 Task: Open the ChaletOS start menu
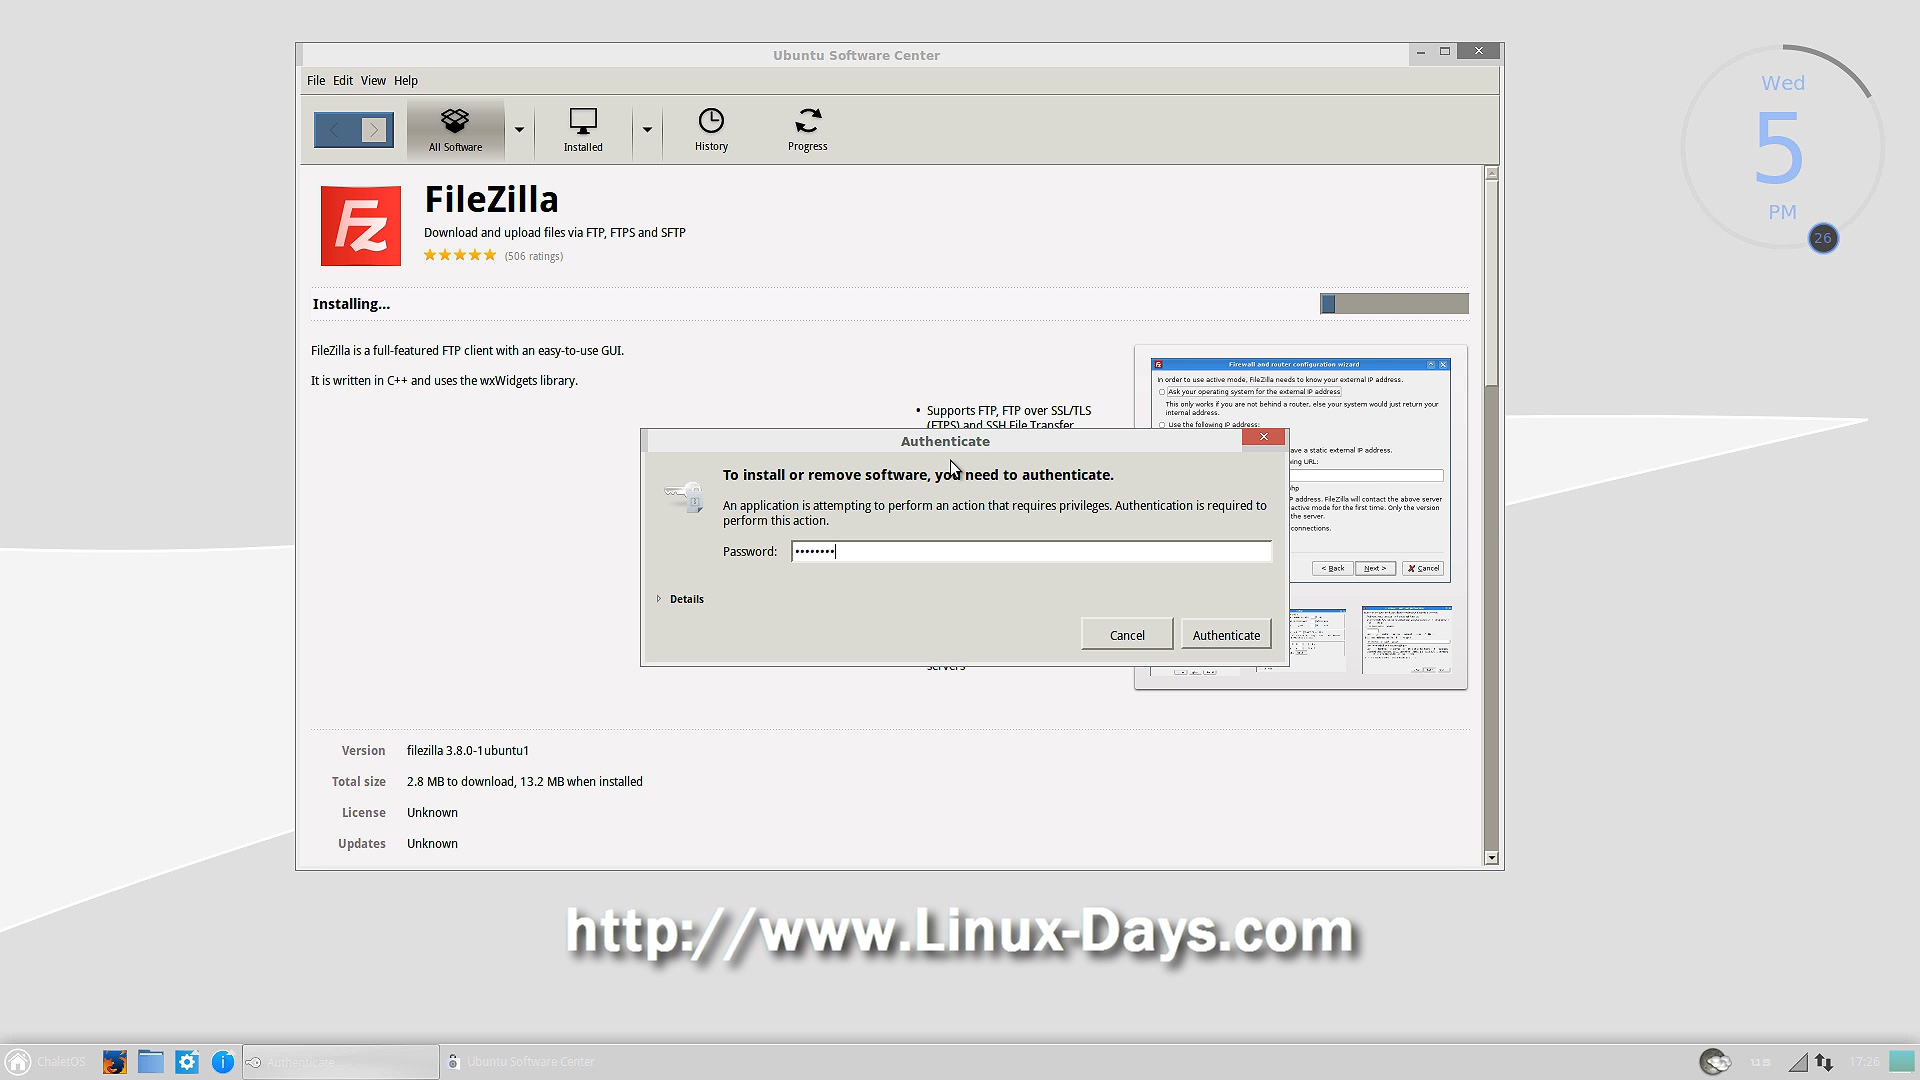[x=46, y=1062]
